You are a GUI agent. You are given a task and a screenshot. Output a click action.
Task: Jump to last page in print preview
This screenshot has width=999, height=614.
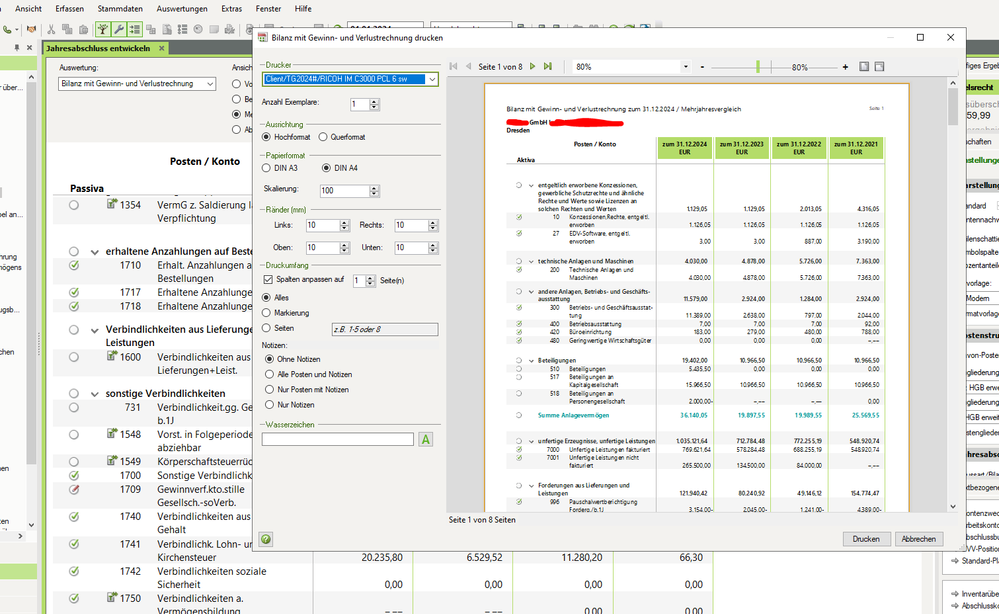(x=548, y=66)
